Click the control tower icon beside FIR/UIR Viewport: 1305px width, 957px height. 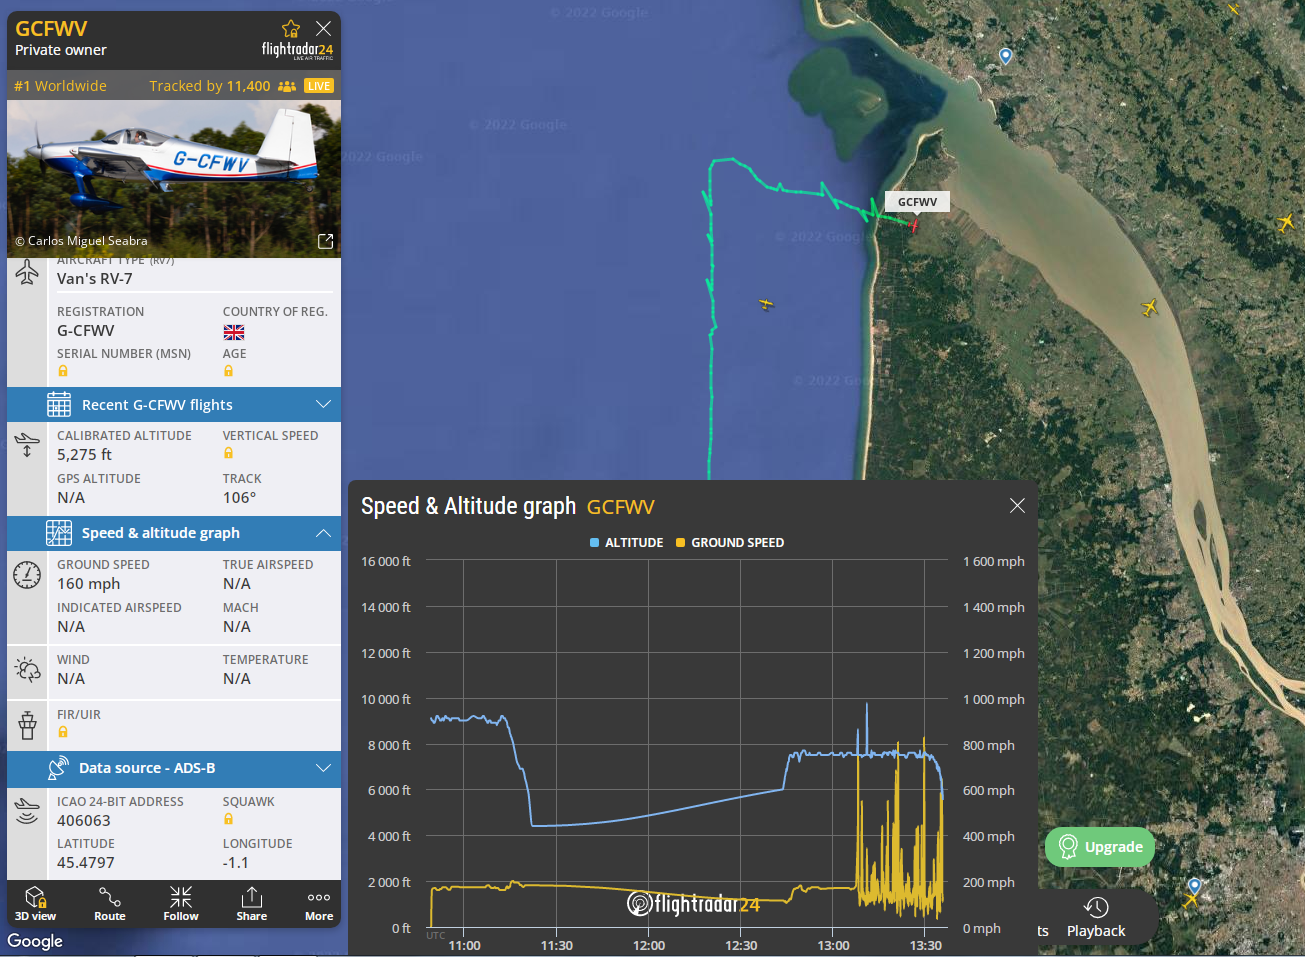pos(27,724)
